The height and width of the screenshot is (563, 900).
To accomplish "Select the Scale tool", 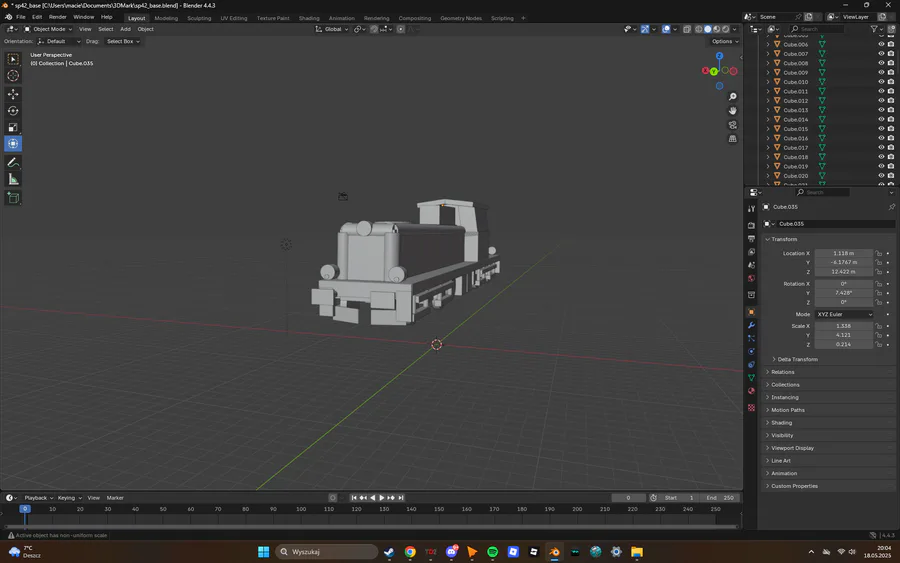I will 13,127.
